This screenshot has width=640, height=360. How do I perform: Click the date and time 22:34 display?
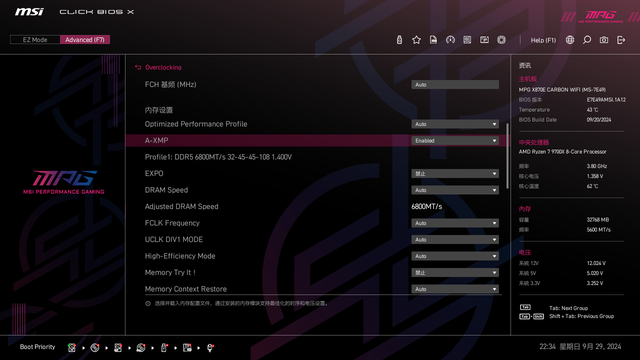pyautogui.click(x=580, y=347)
